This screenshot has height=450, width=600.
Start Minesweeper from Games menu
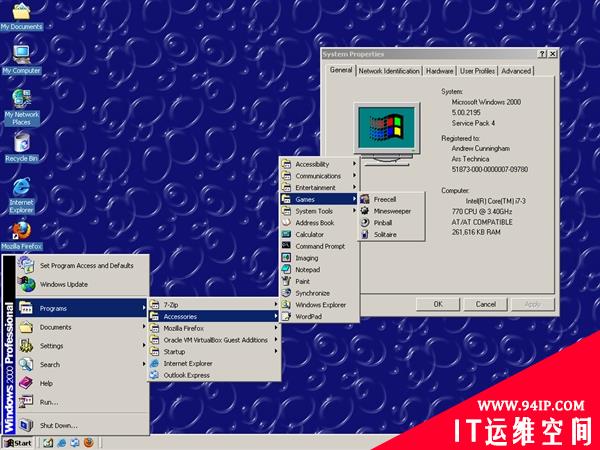pyautogui.click(x=391, y=211)
